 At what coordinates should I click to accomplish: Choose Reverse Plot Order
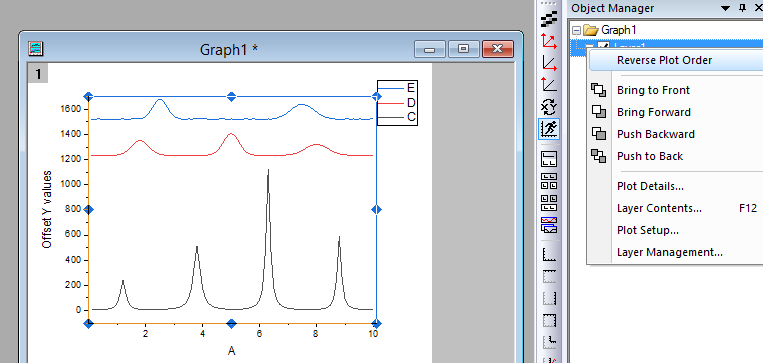coord(664,60)
